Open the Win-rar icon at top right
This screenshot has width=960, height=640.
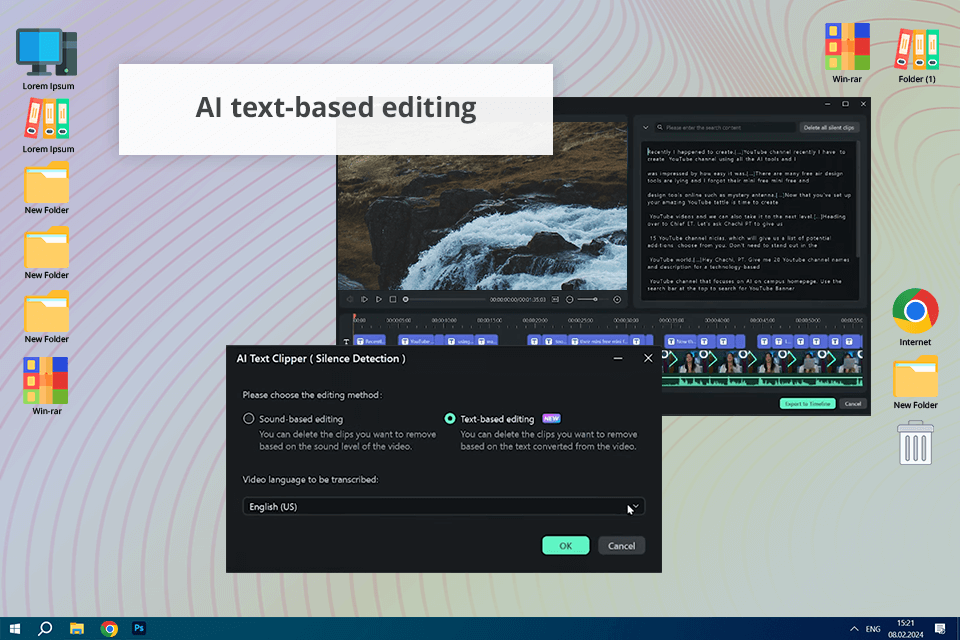pyautogui.click(x=847, y=53)
